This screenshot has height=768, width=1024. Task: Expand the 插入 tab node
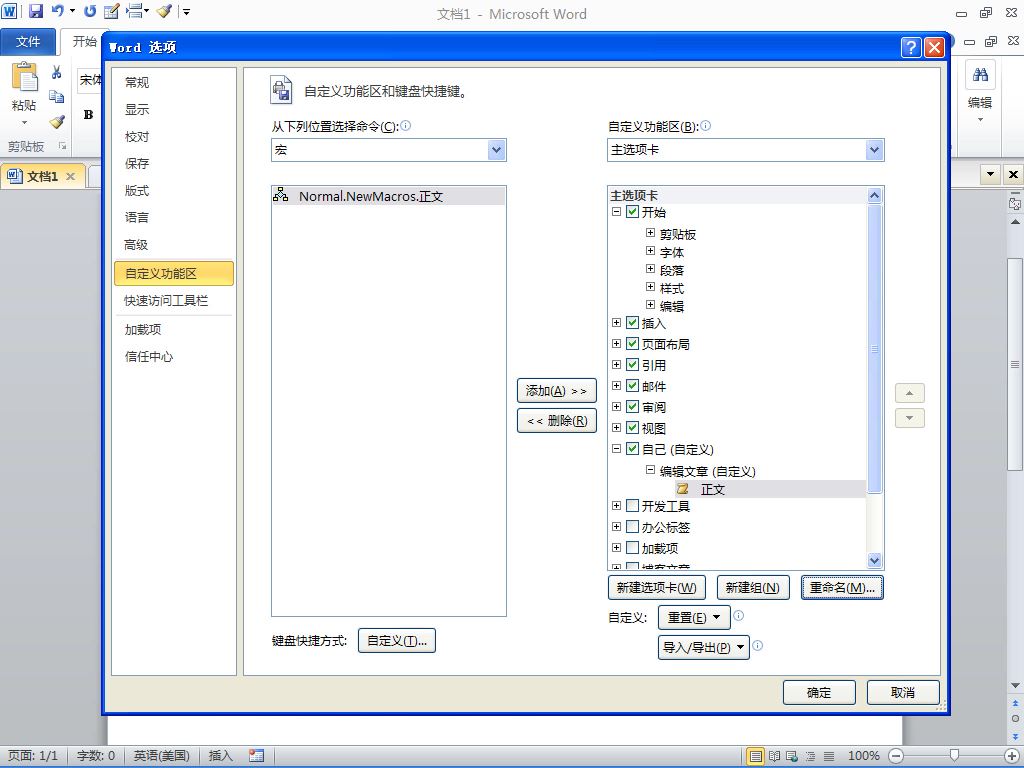pos(616,323)
